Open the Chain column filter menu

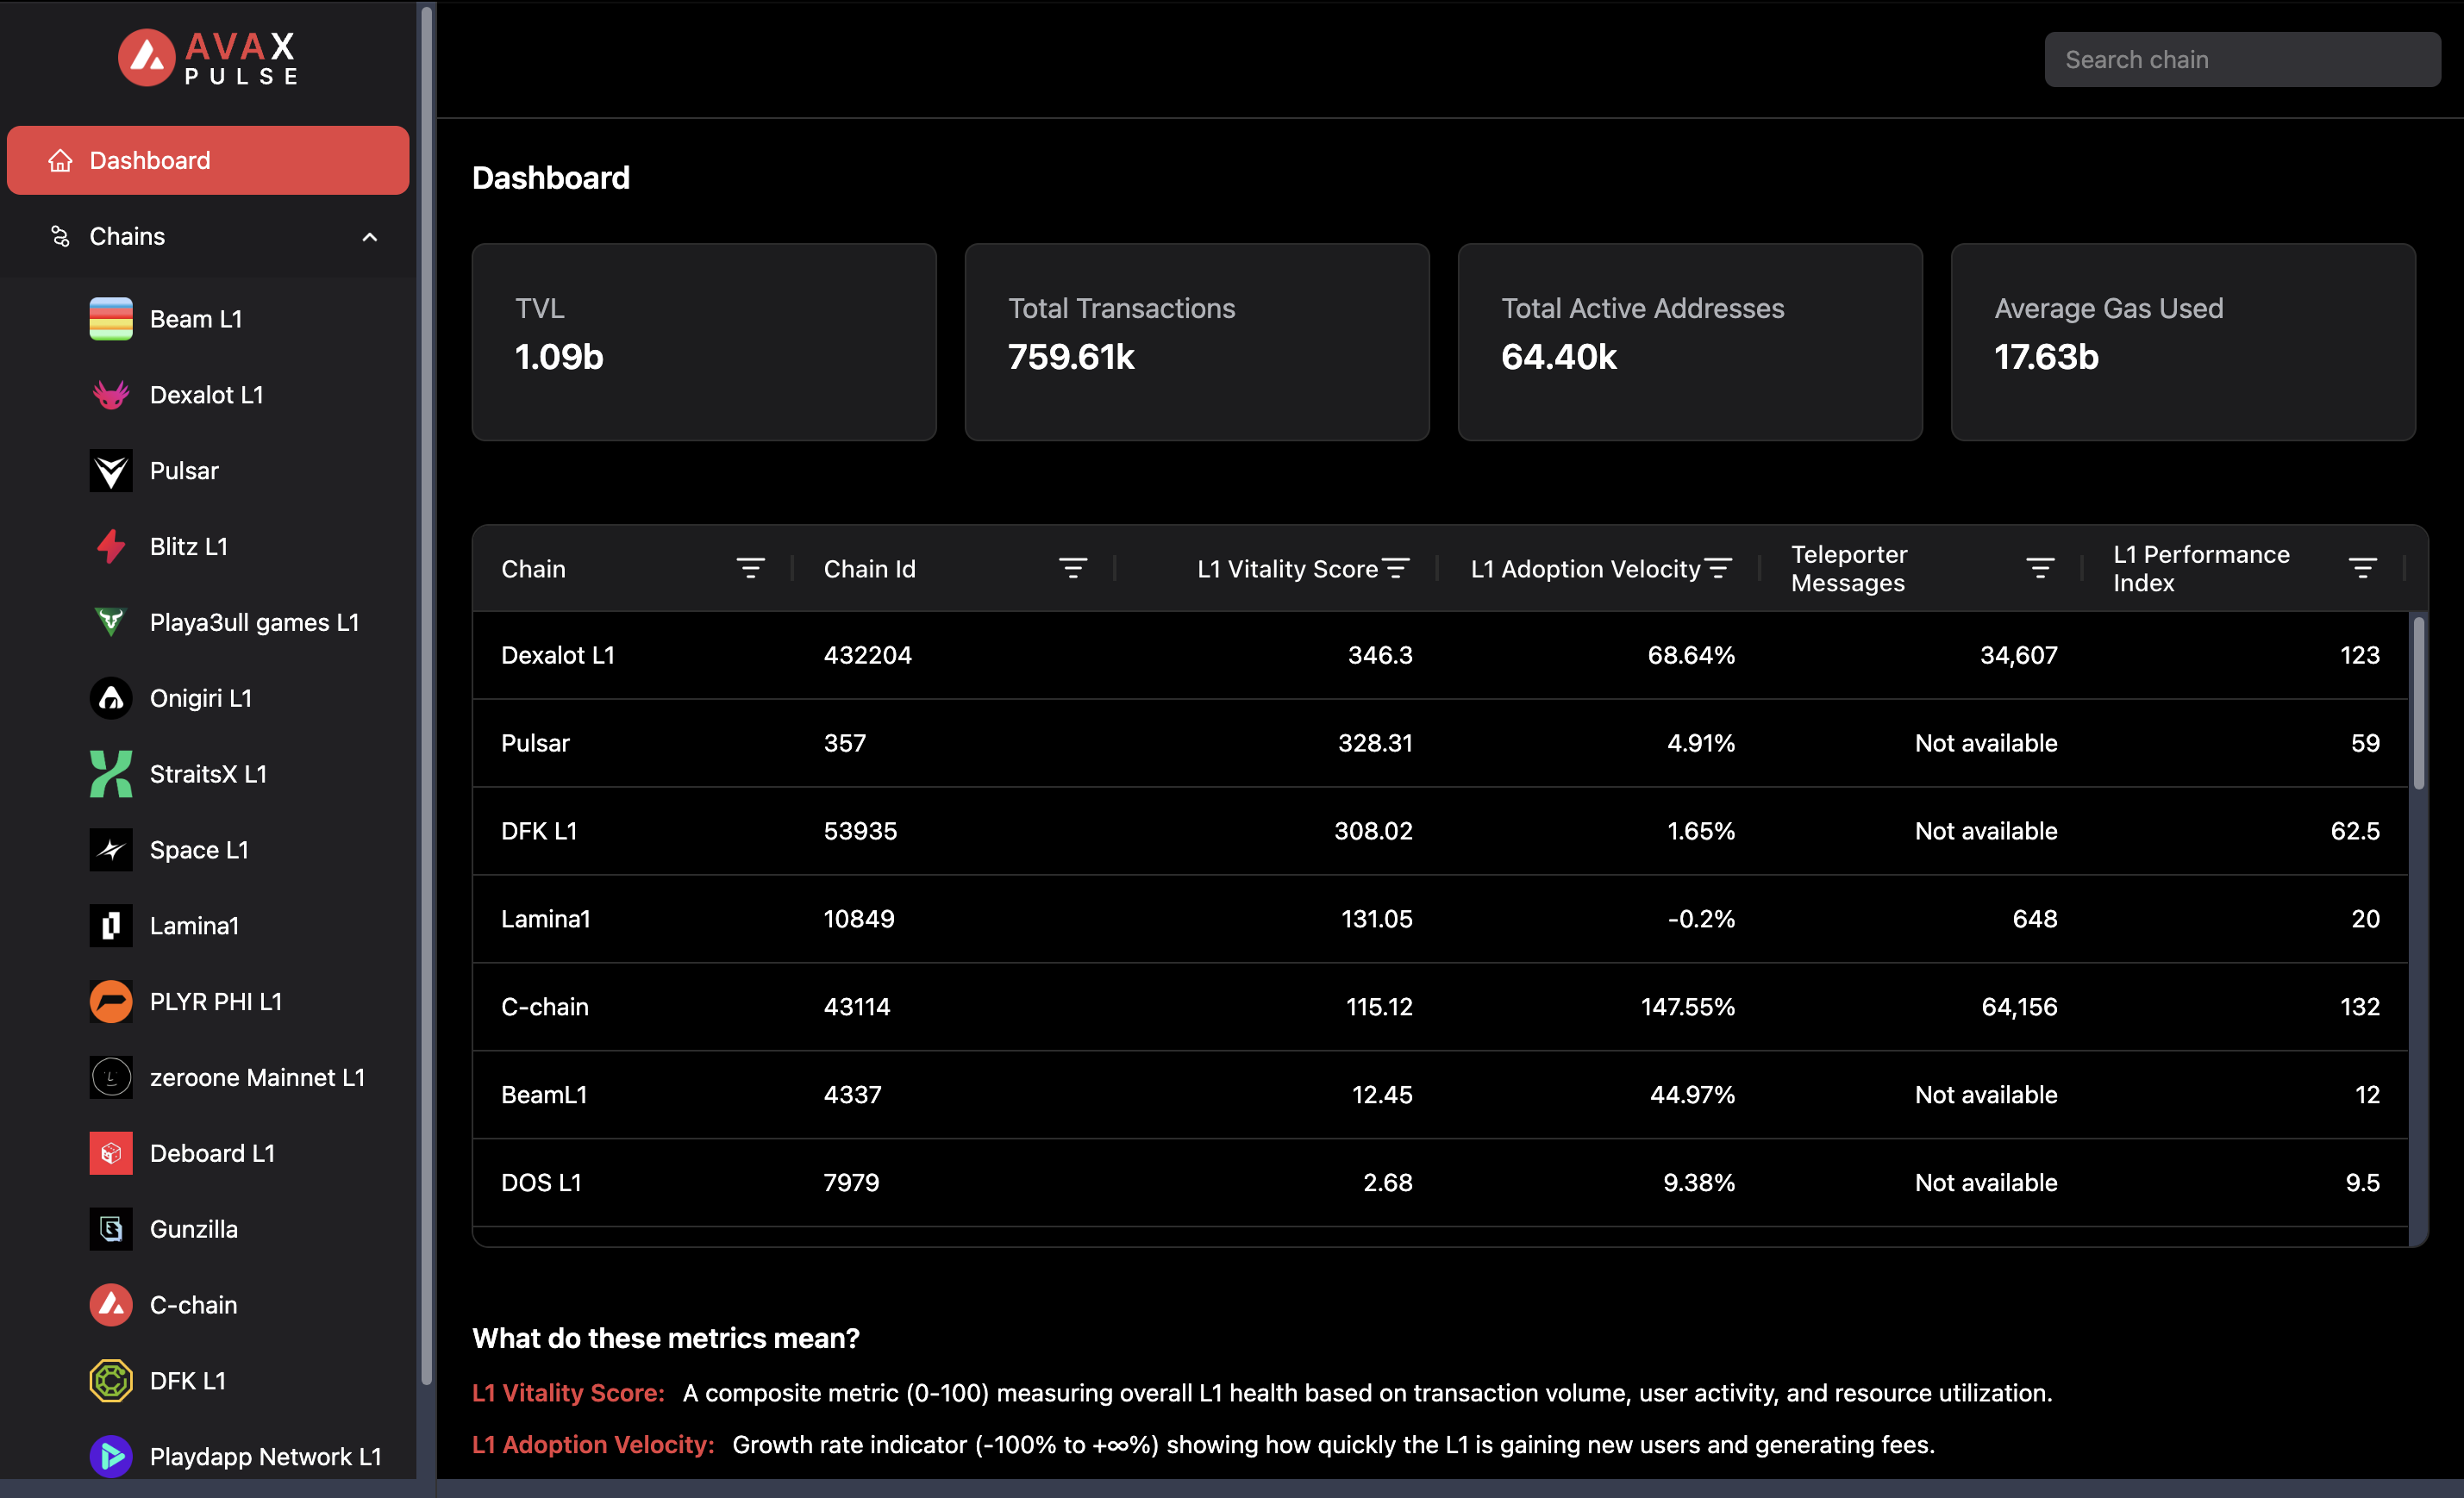[751, 568]
